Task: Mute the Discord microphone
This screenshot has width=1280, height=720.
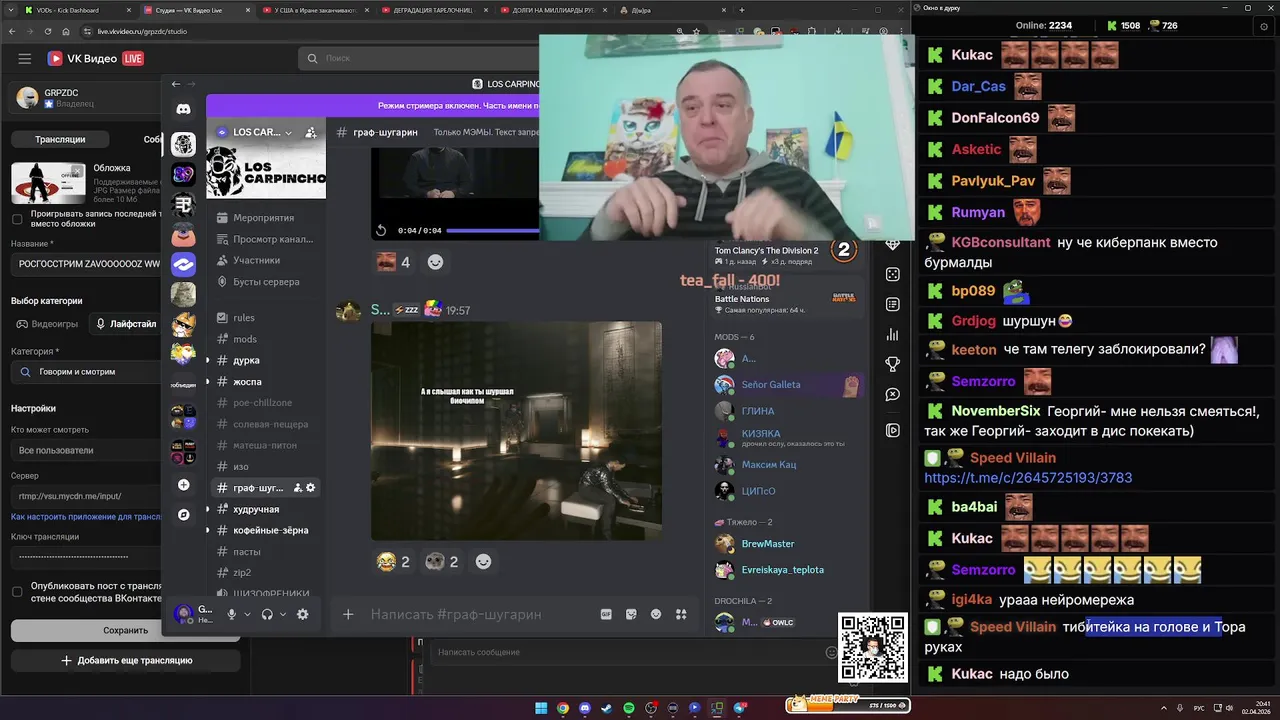Action: click(232, 614)
